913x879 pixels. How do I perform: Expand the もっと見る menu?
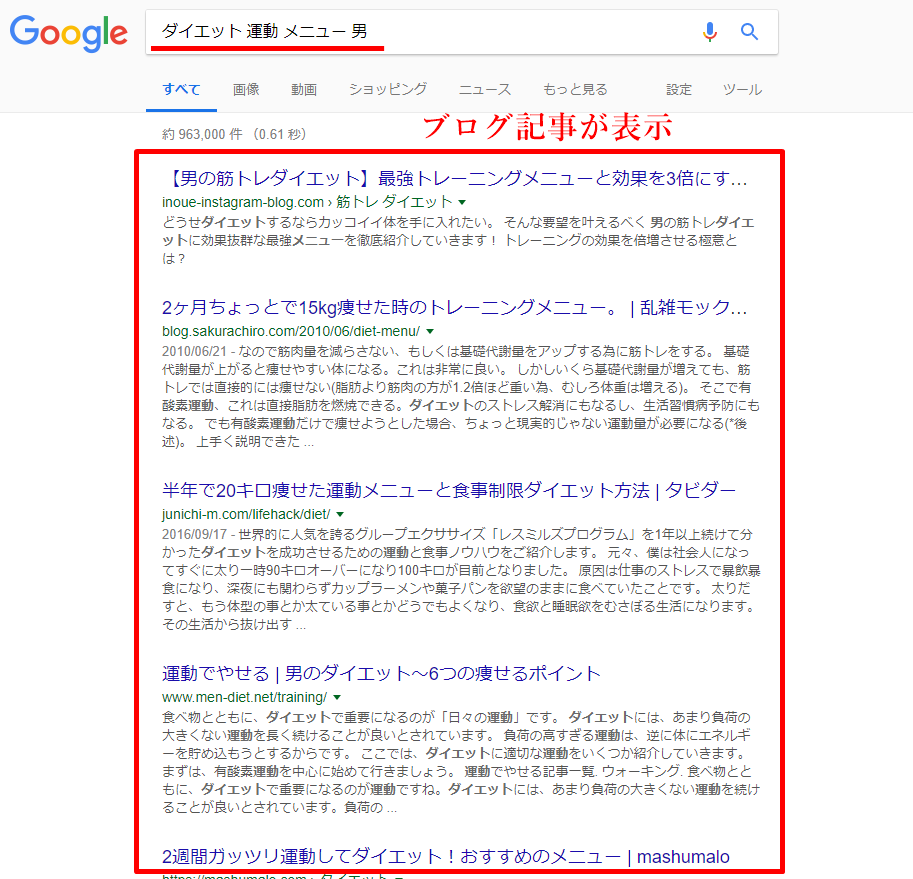coord(575,89)
